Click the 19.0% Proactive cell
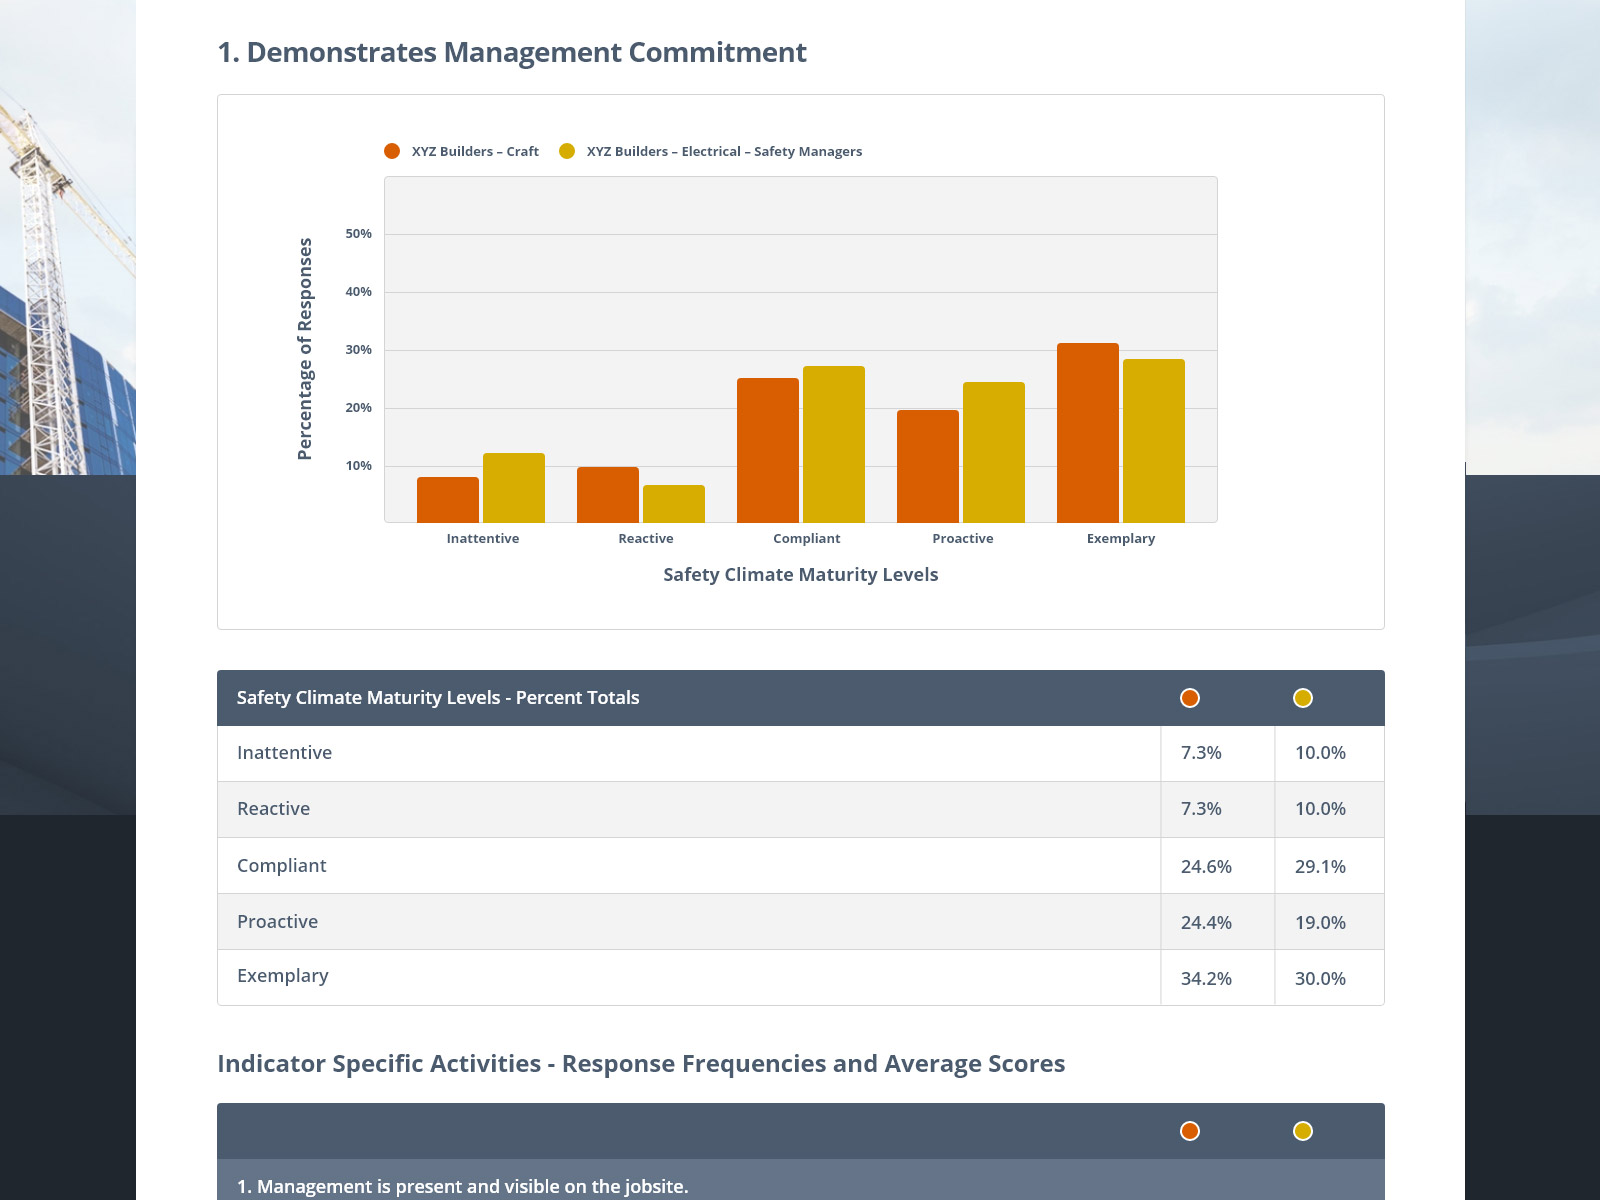 pyautogui.click(x=1330, y=922)
